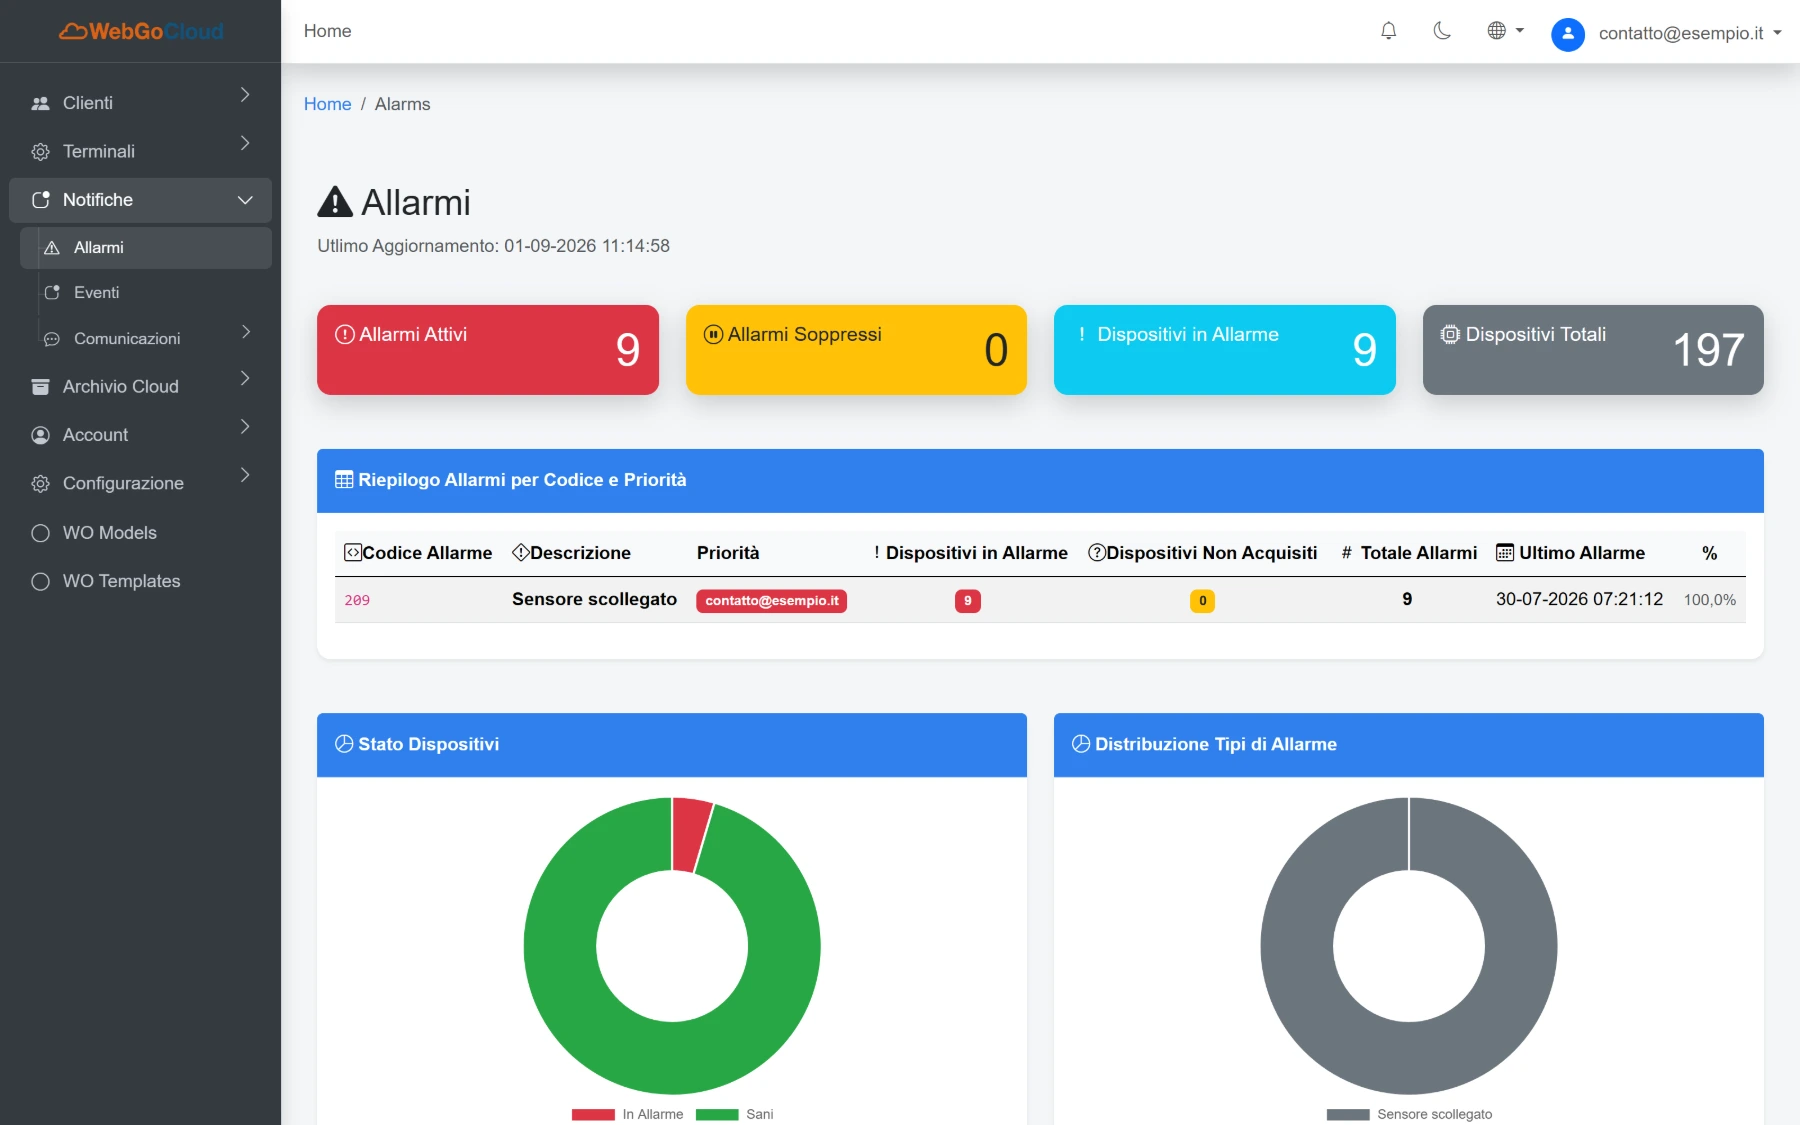Click the Home title in top bar

point(327,31)
